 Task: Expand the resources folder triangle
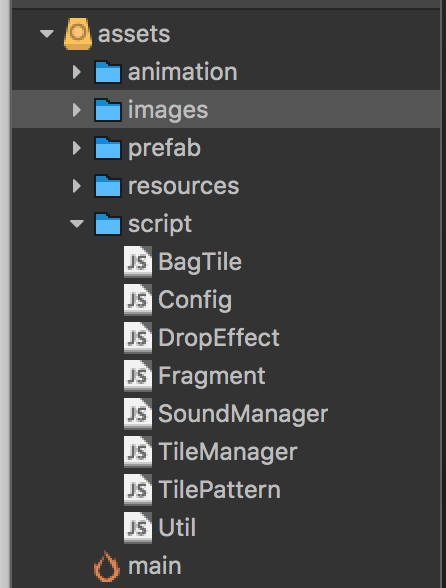point(77,186)
